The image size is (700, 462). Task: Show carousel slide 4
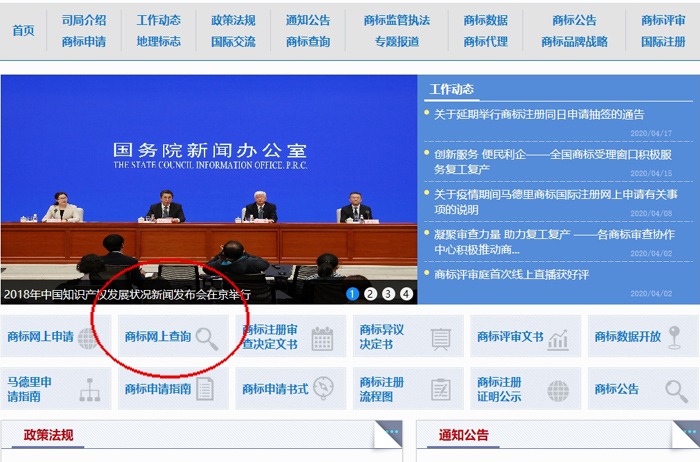[406, 294]
